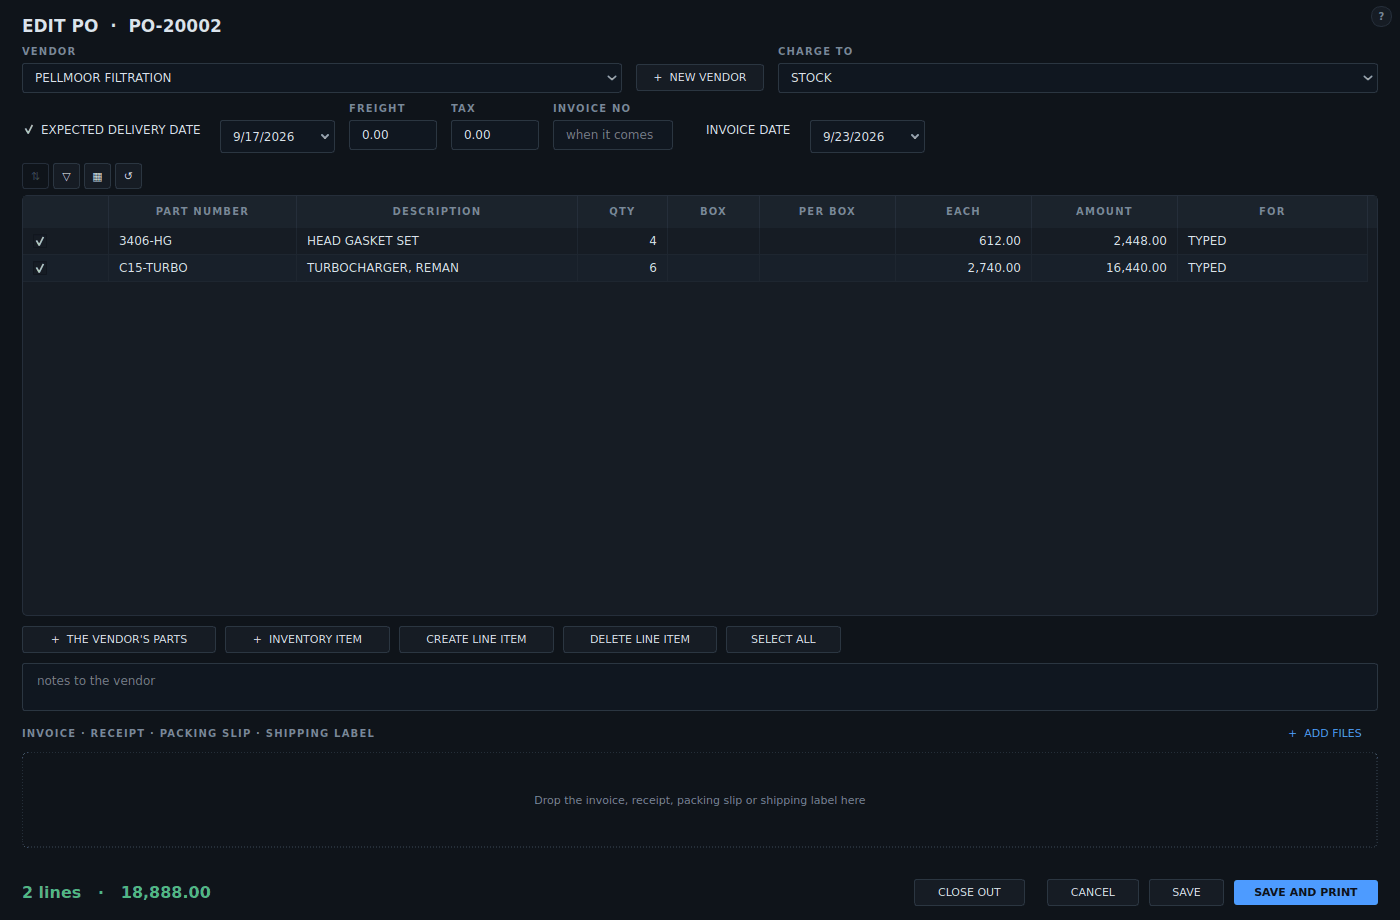This screenshot has height=920, width=1400.
Task: Click the notes to the vendor box
Action: pyautogui.click(x=700, y=687)
